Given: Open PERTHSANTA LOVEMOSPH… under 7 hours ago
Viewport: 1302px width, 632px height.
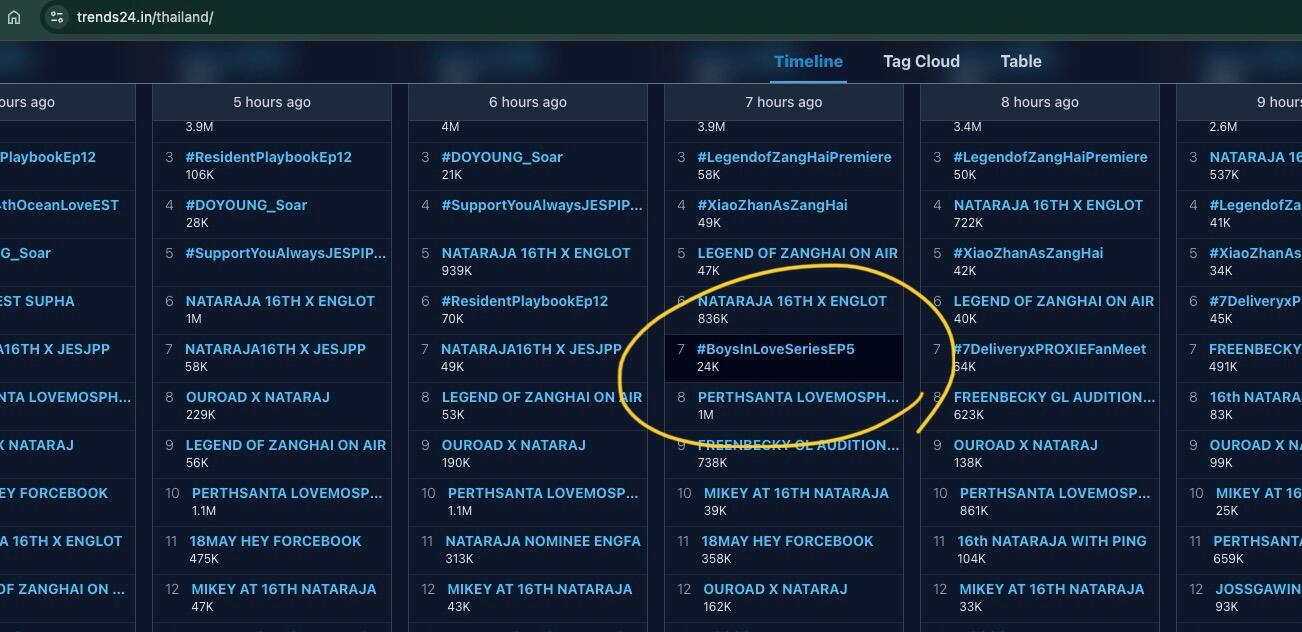Looking at the screenshot, I should (798, 397).
